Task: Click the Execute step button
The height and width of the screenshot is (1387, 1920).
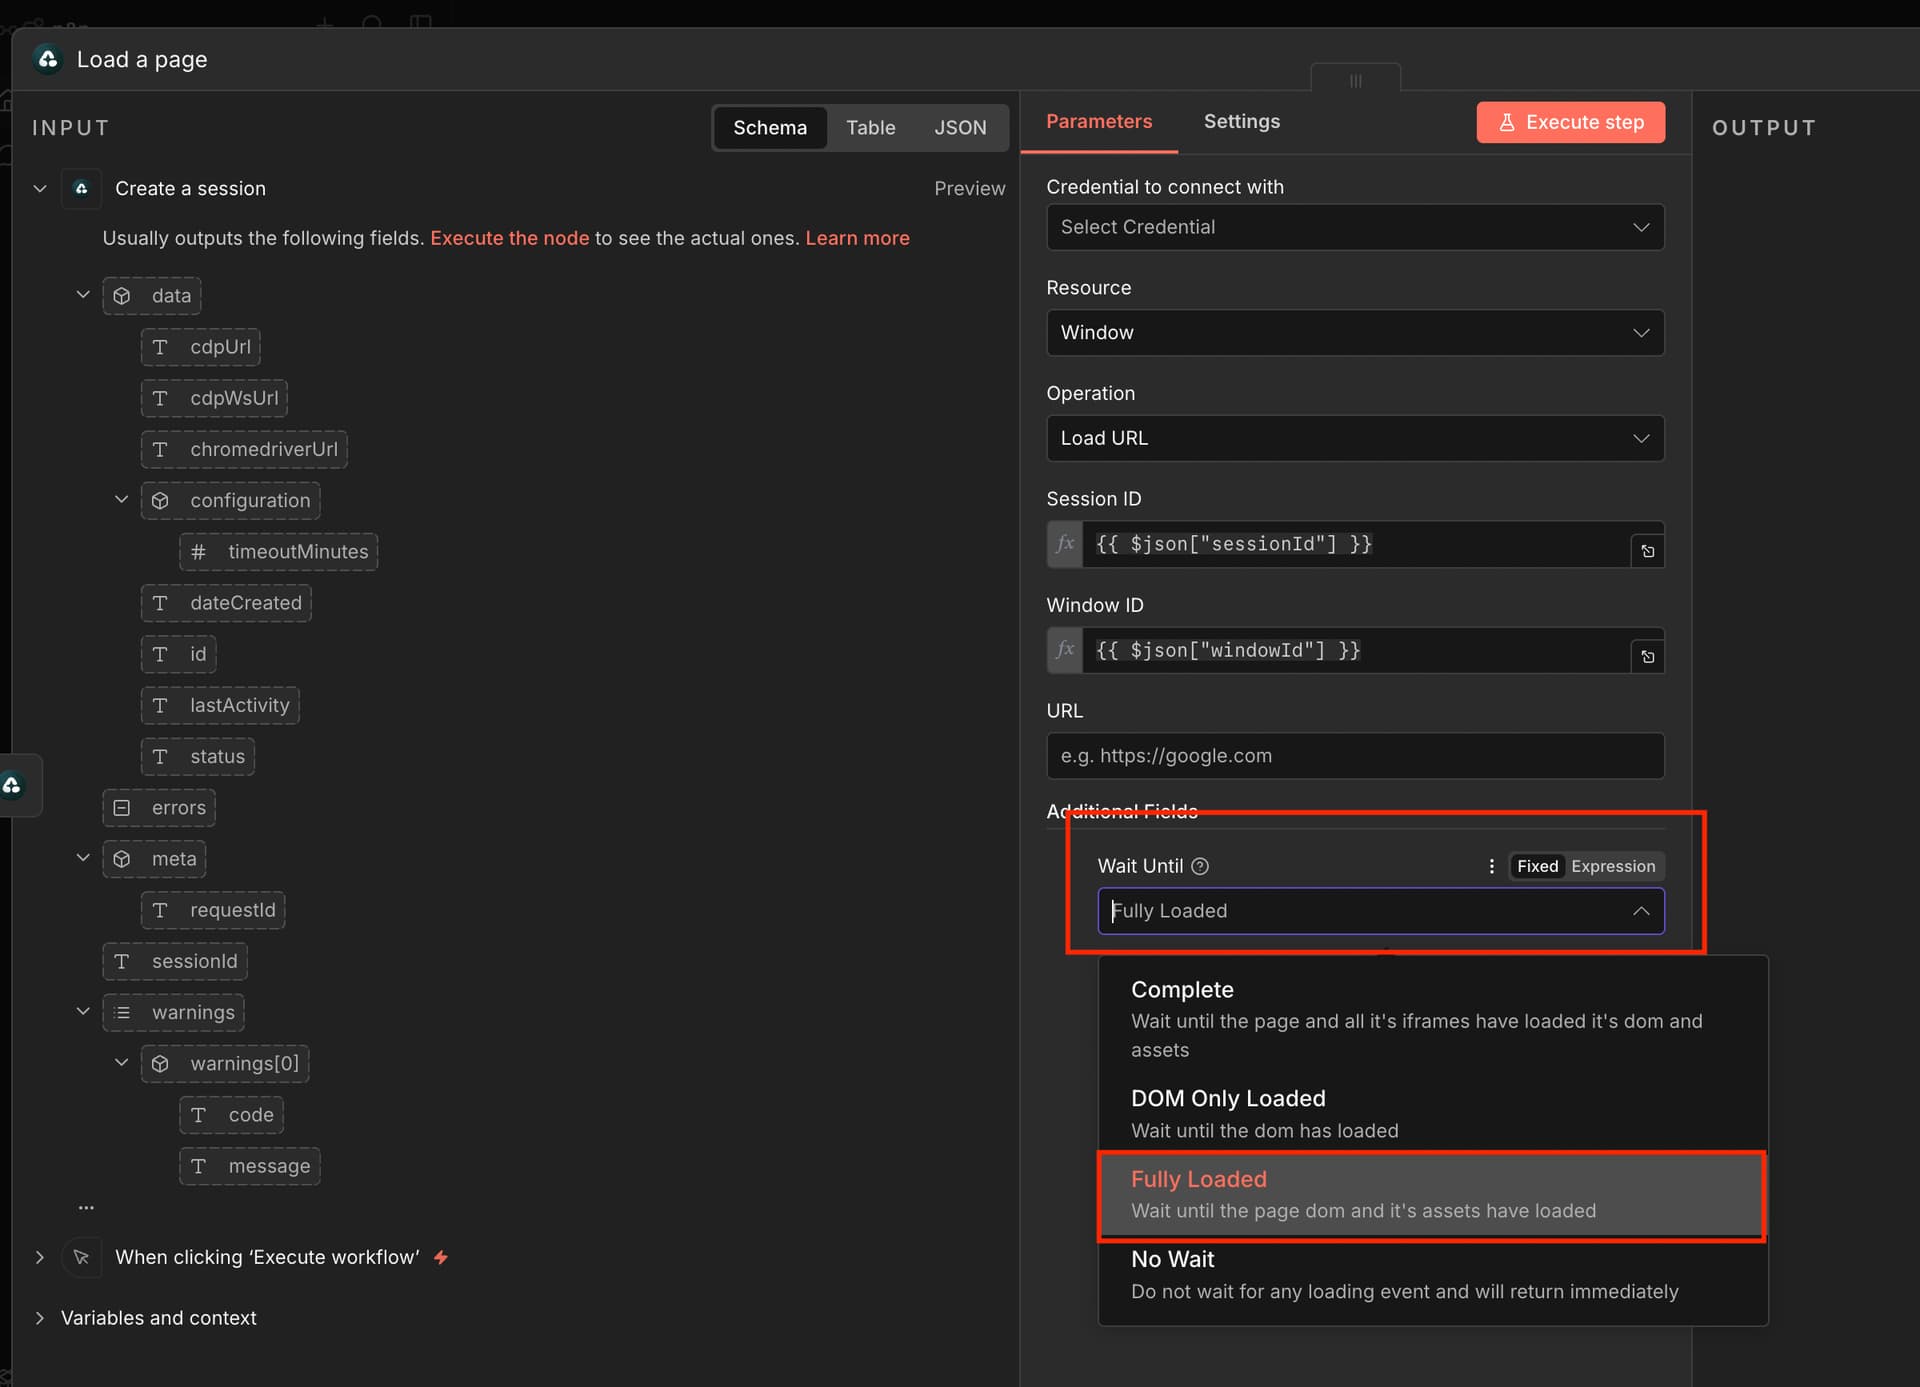Action: coord(1570,122)
